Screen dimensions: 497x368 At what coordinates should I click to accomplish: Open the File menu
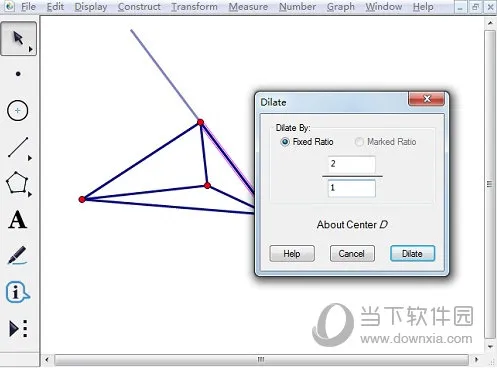coord(28,7)
